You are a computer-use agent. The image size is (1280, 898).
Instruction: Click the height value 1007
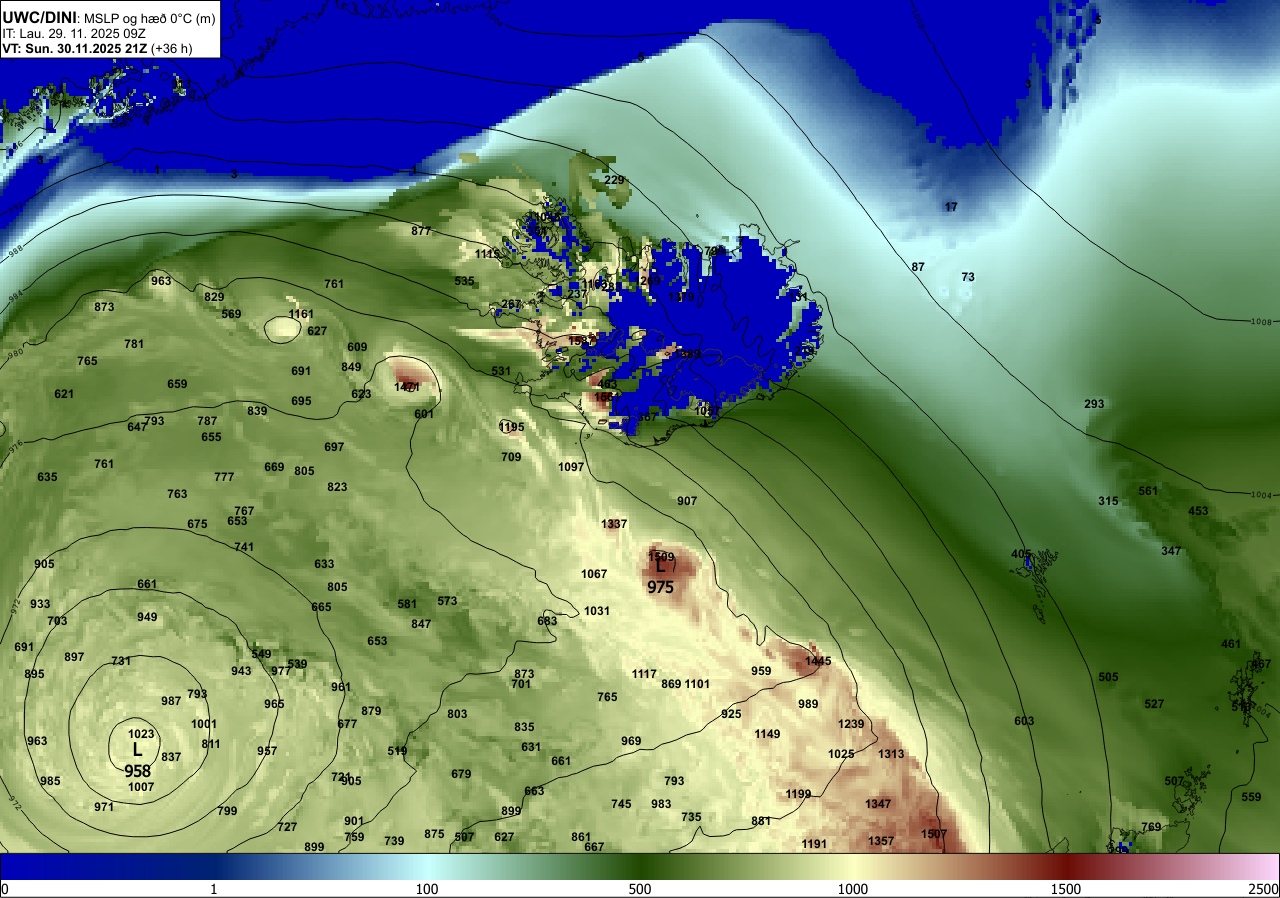click(x=141, y=787)
